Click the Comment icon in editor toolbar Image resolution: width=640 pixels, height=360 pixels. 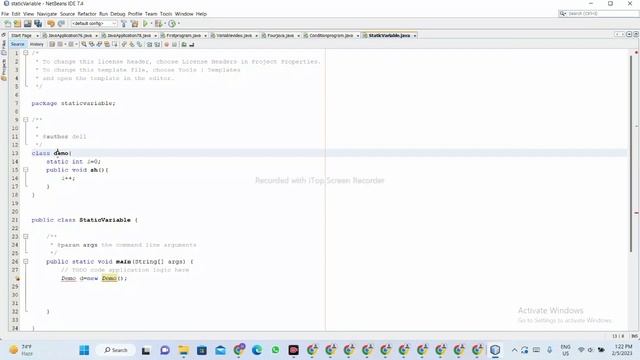[x=184, y=44]
